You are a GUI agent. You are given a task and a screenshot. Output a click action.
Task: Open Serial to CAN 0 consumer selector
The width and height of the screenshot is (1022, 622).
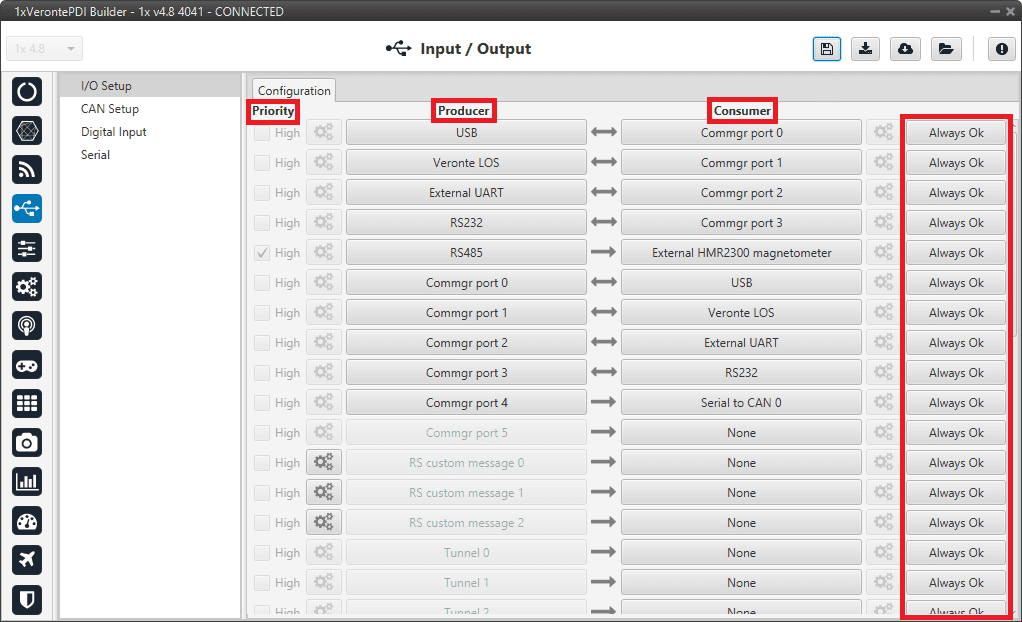click(x=741, y=403)
